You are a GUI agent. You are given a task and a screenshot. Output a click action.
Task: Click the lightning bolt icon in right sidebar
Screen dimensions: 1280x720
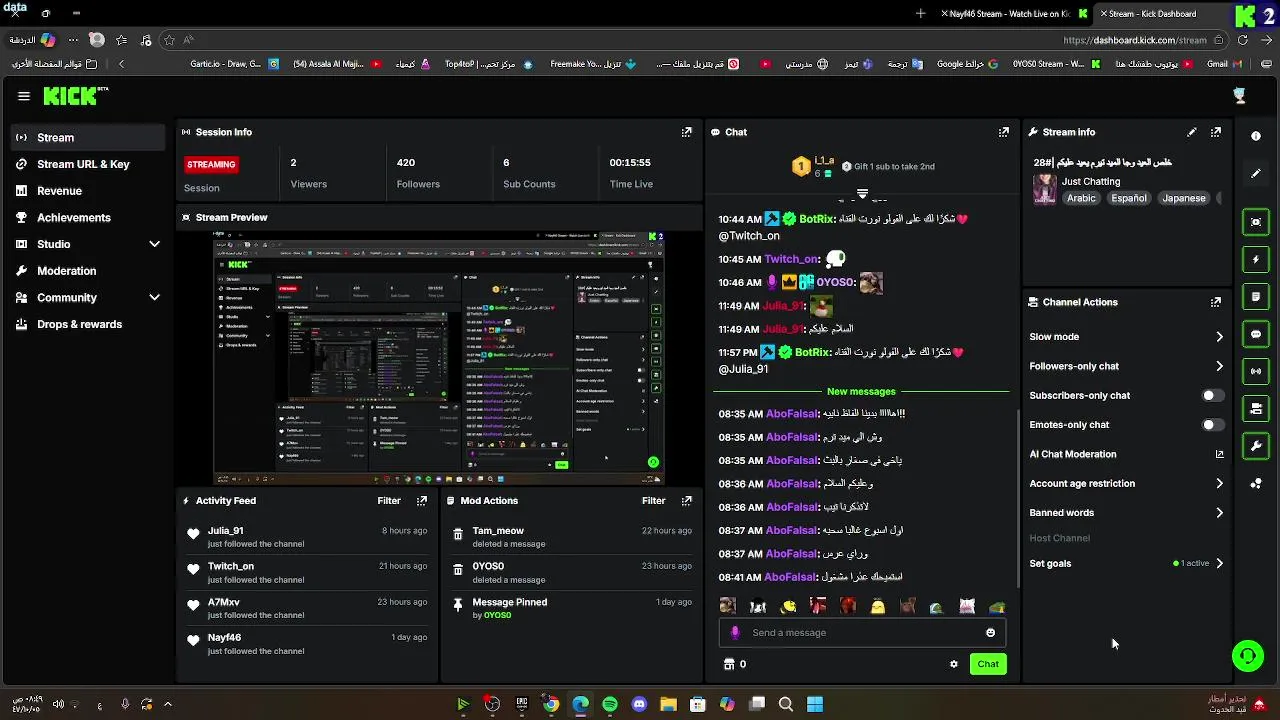click(x=1256, y=260)
